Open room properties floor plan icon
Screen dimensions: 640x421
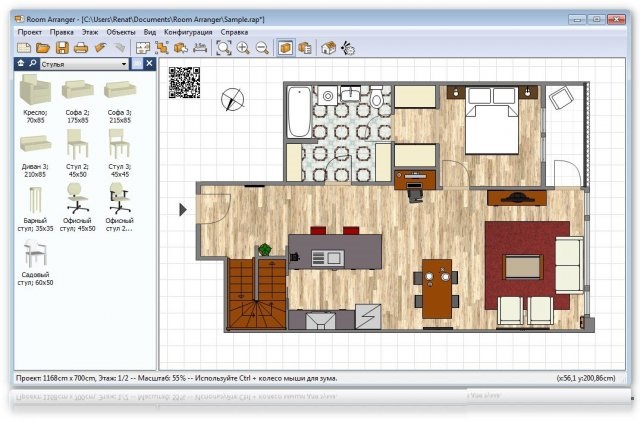143,48
